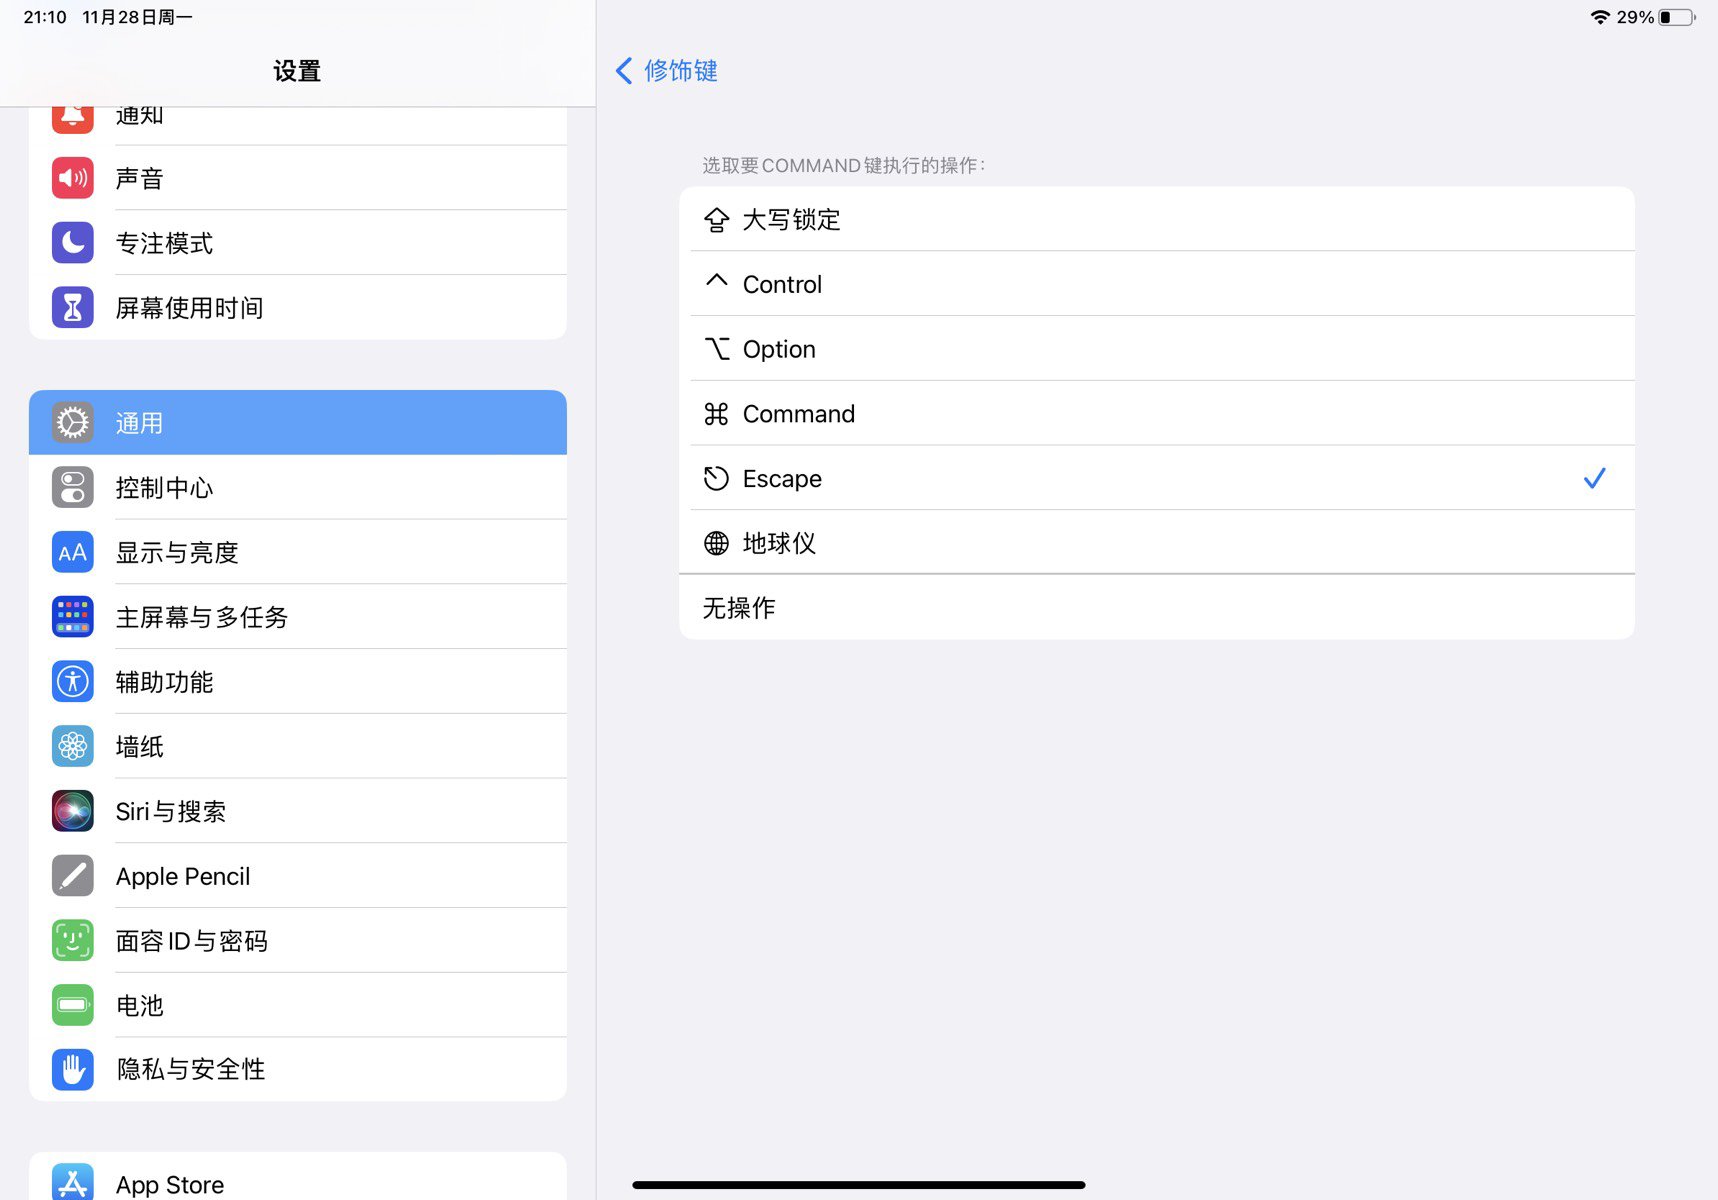Tap the Privacy hand icon
This screenshot has height=1200, width=1718.
pyautogui.click(x=72, y=1070)
